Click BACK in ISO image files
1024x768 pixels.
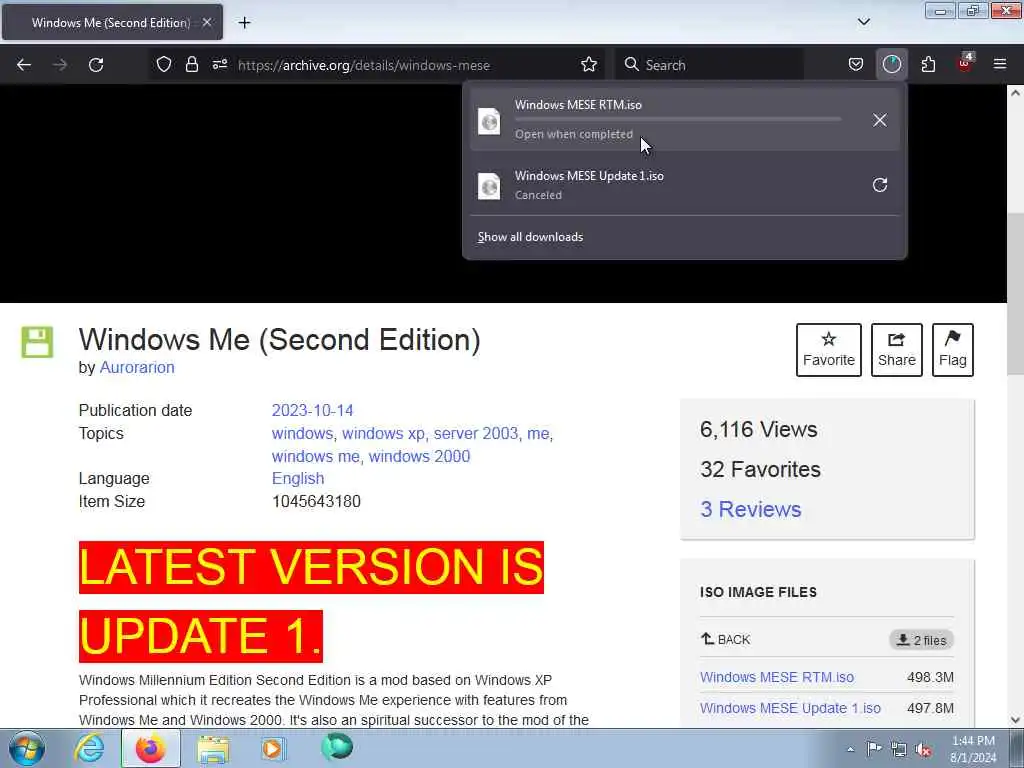(x=726, y=639)
